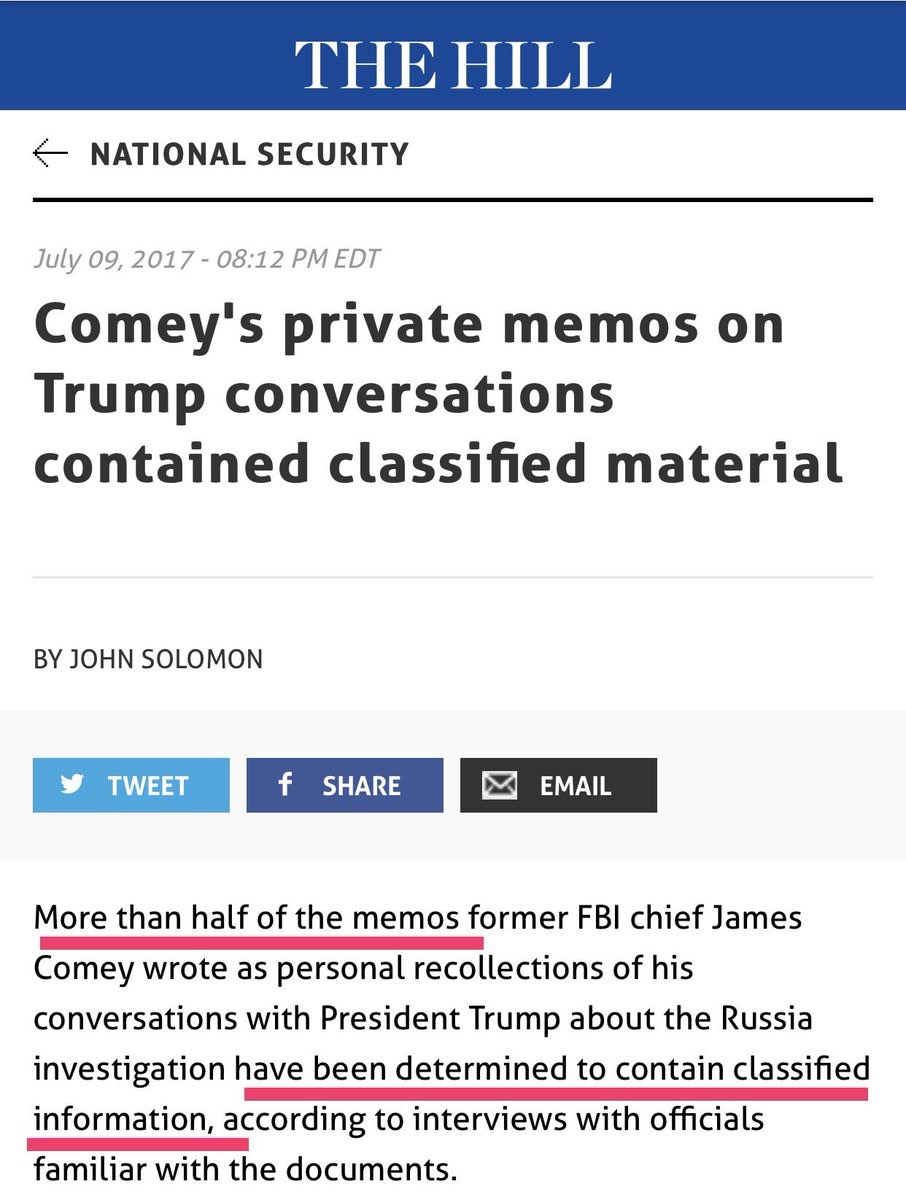Open The Hill homepage logo

(x=452, y=65)
